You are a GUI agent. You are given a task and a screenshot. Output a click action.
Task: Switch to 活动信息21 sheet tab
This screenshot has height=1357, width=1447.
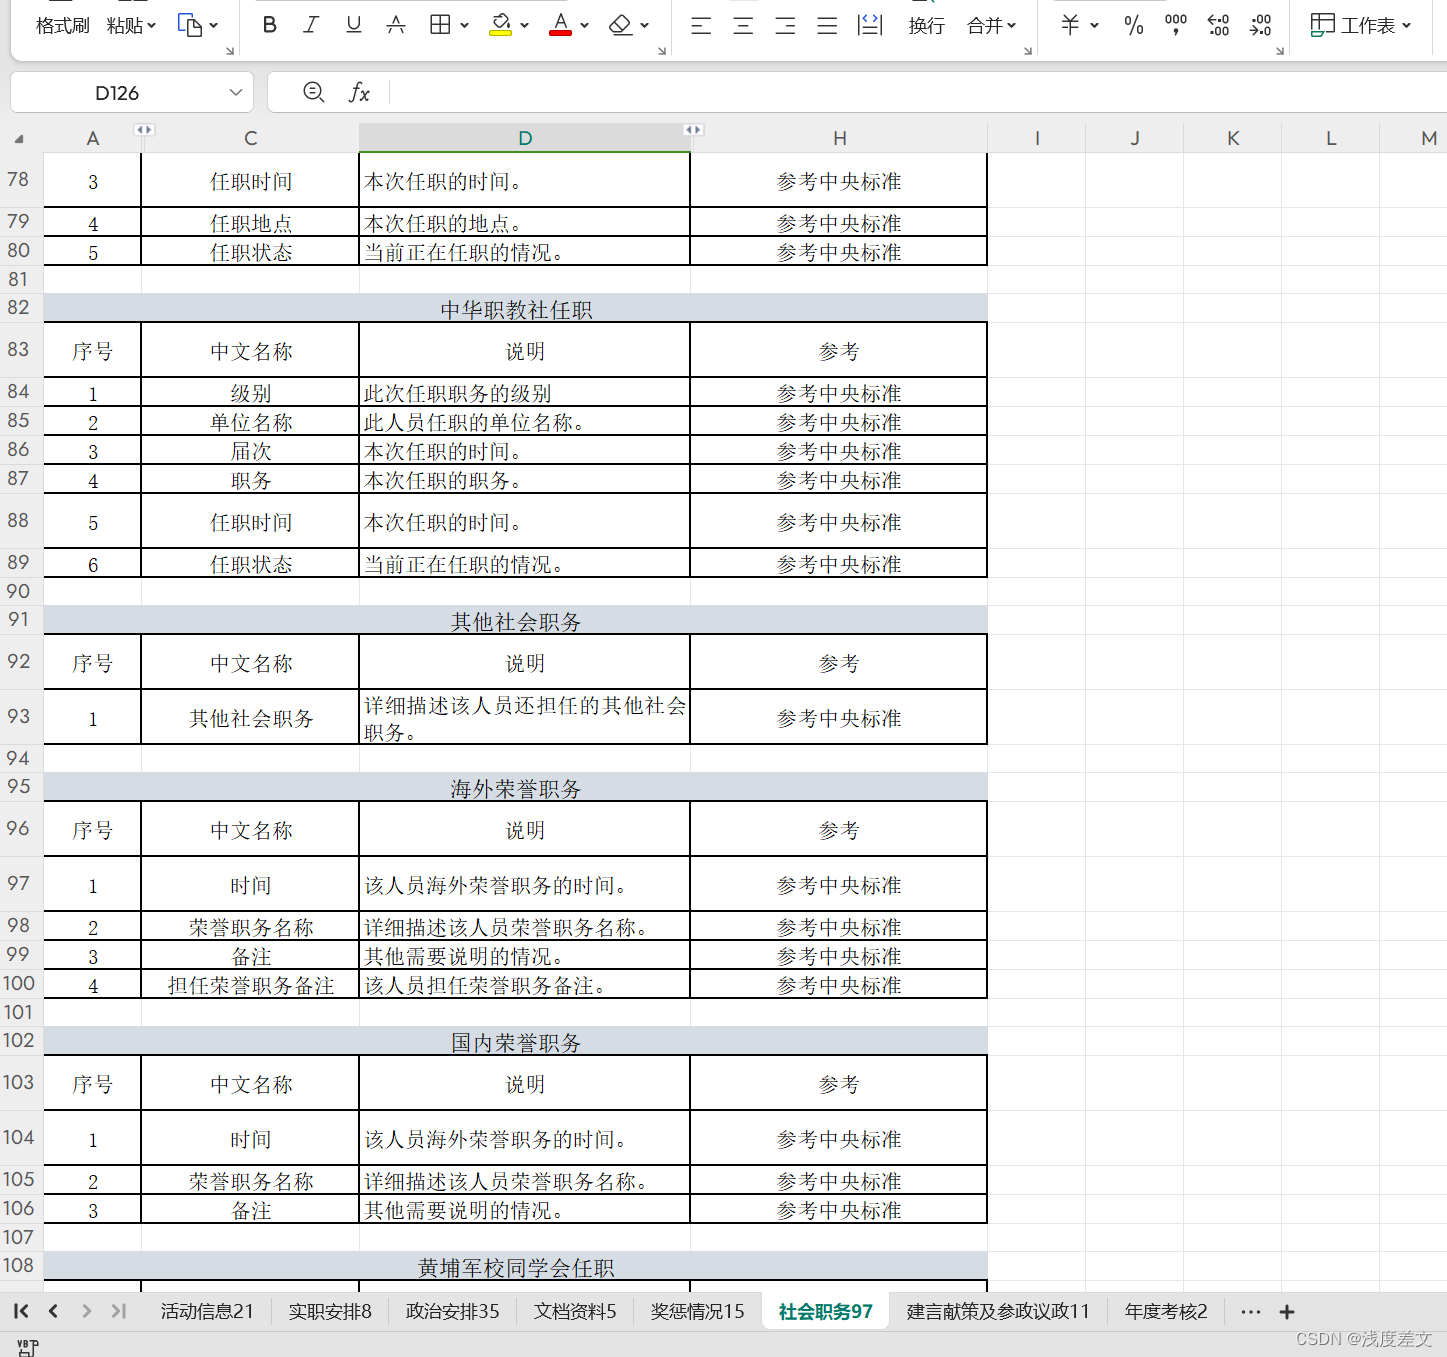207,1311
